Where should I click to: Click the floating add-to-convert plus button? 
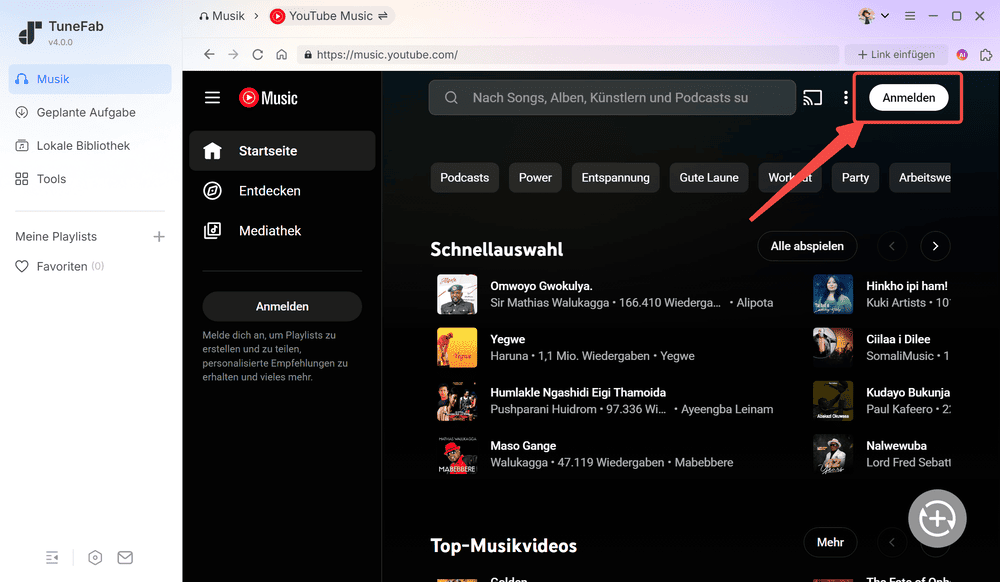(937, 519)
